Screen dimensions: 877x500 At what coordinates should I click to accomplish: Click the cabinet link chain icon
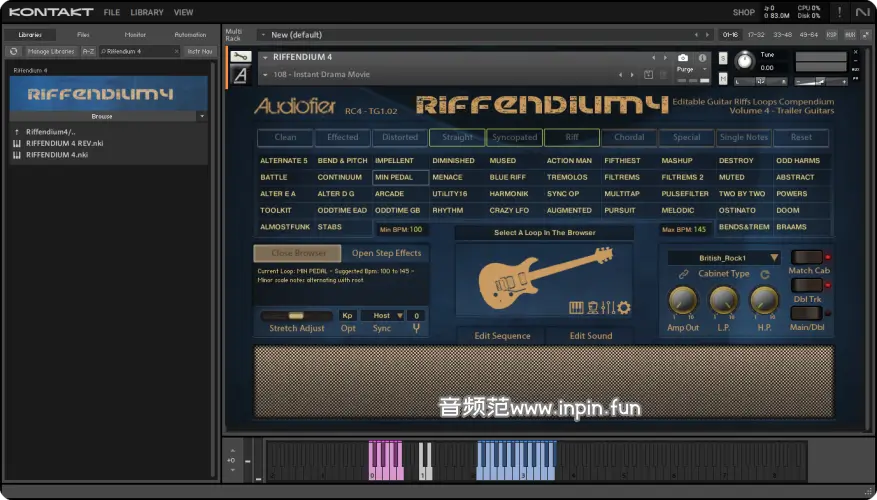click(x=684, y=274)
